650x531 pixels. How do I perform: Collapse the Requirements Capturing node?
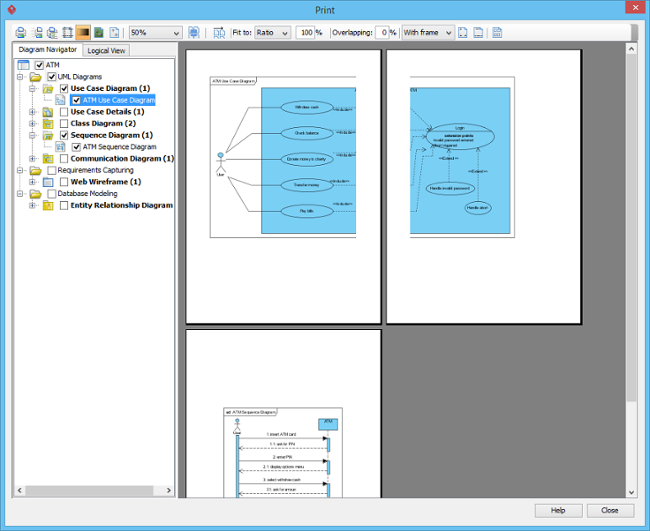tap(19, 170)
